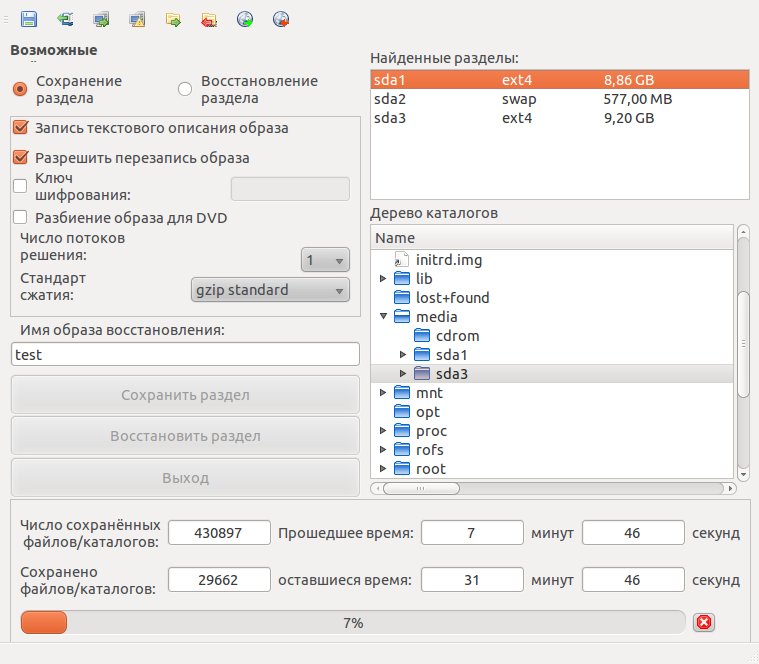Select the 'Восстановление раздела' radio button
This screenshot has height=664, width=759.
click(185, 89)
